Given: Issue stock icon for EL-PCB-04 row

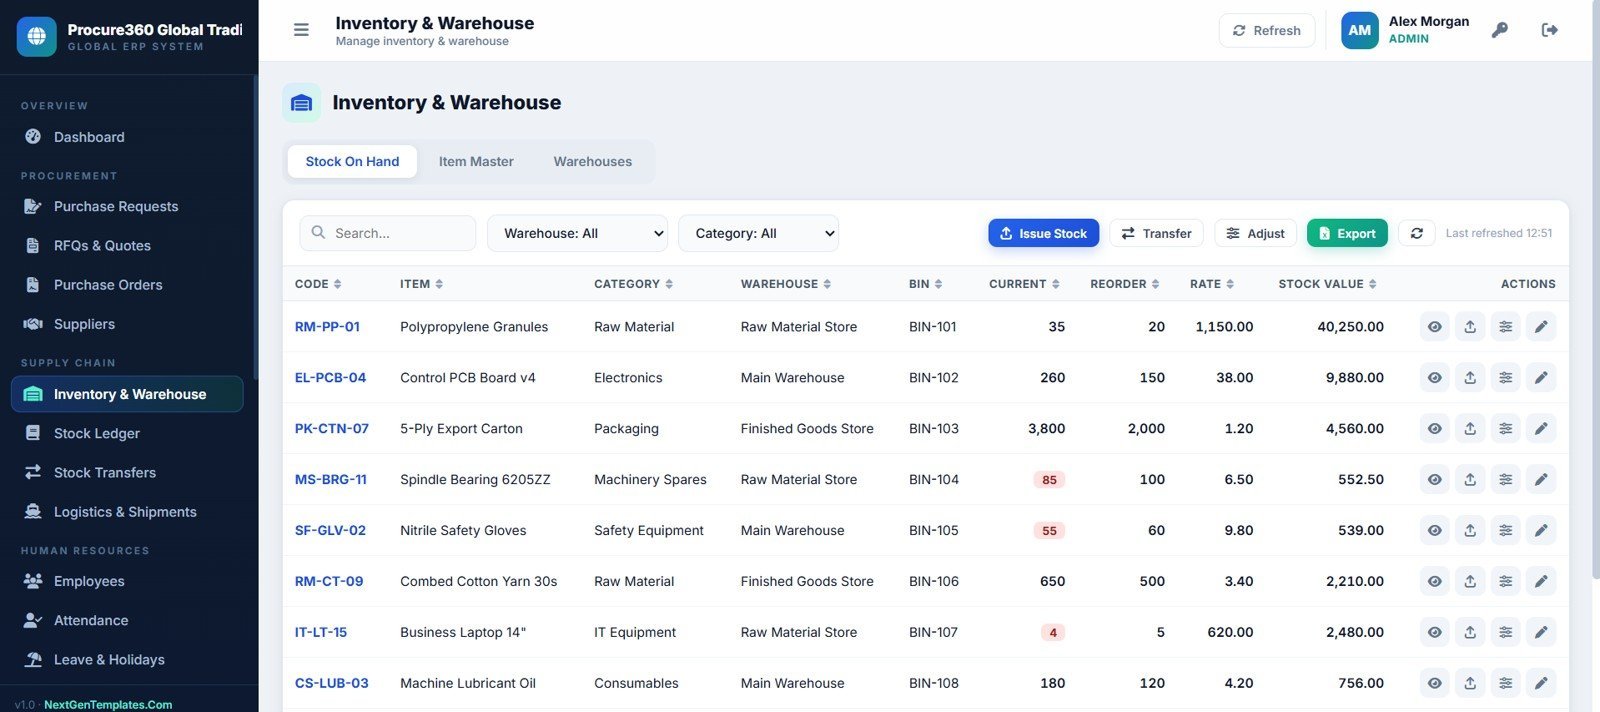Looking at the screenshot, I should [1470, 378].
